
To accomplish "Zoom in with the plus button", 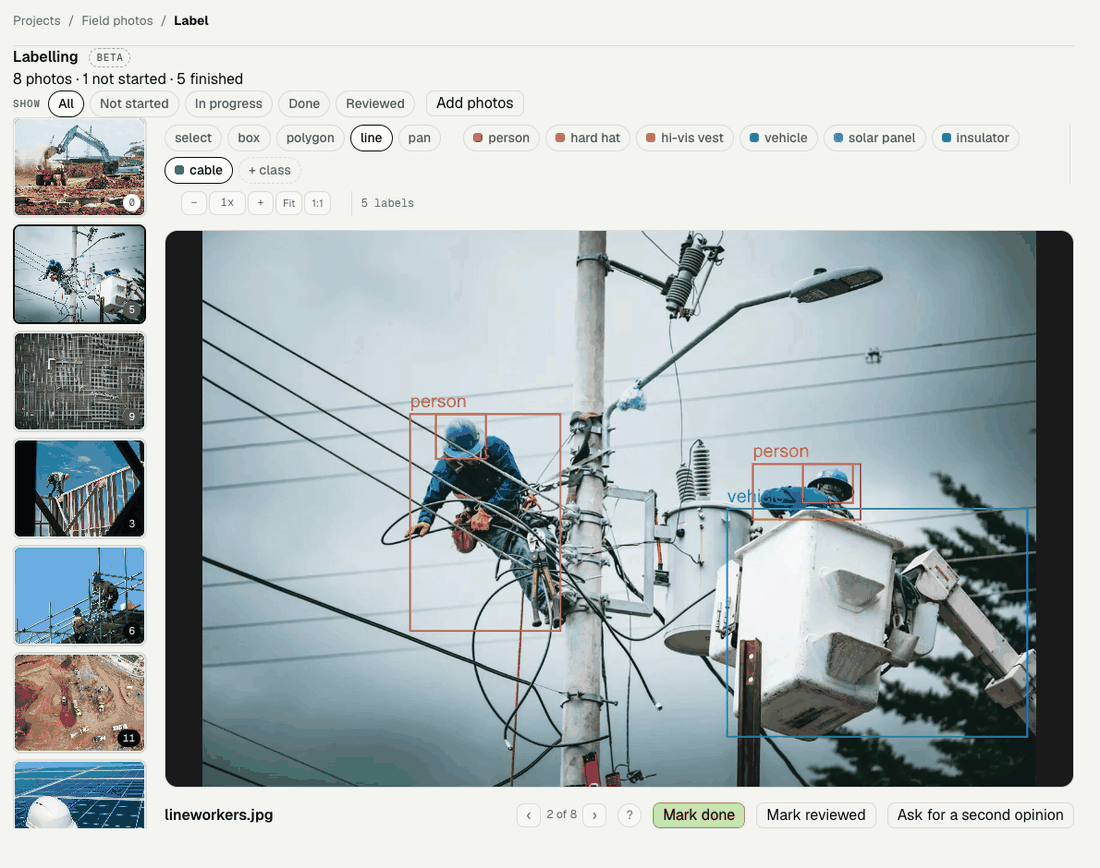I will 260,203.
